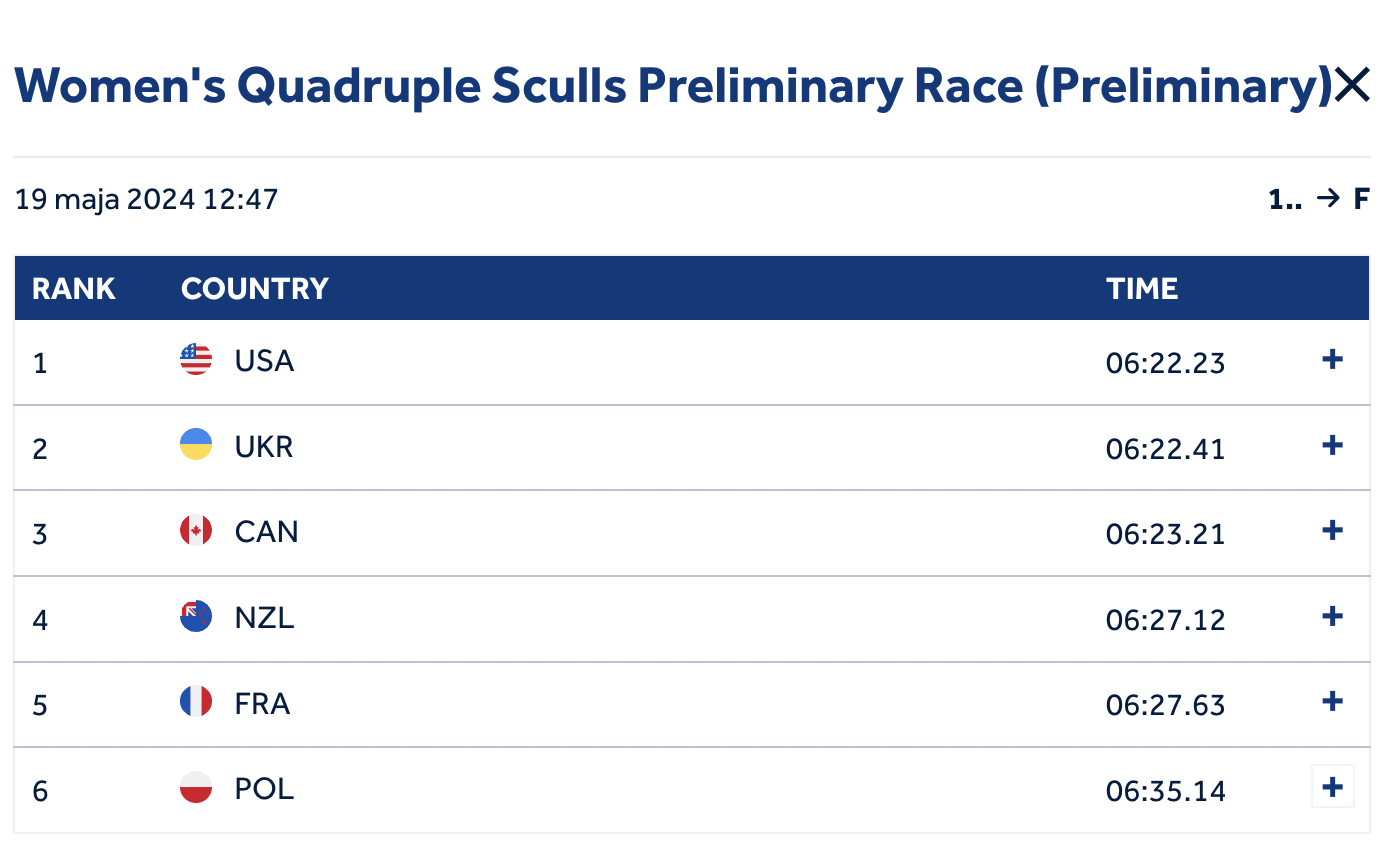The height and width of the screenshot is (854, 1386).
Task: Click the race title heading
Action: [673, 87]
